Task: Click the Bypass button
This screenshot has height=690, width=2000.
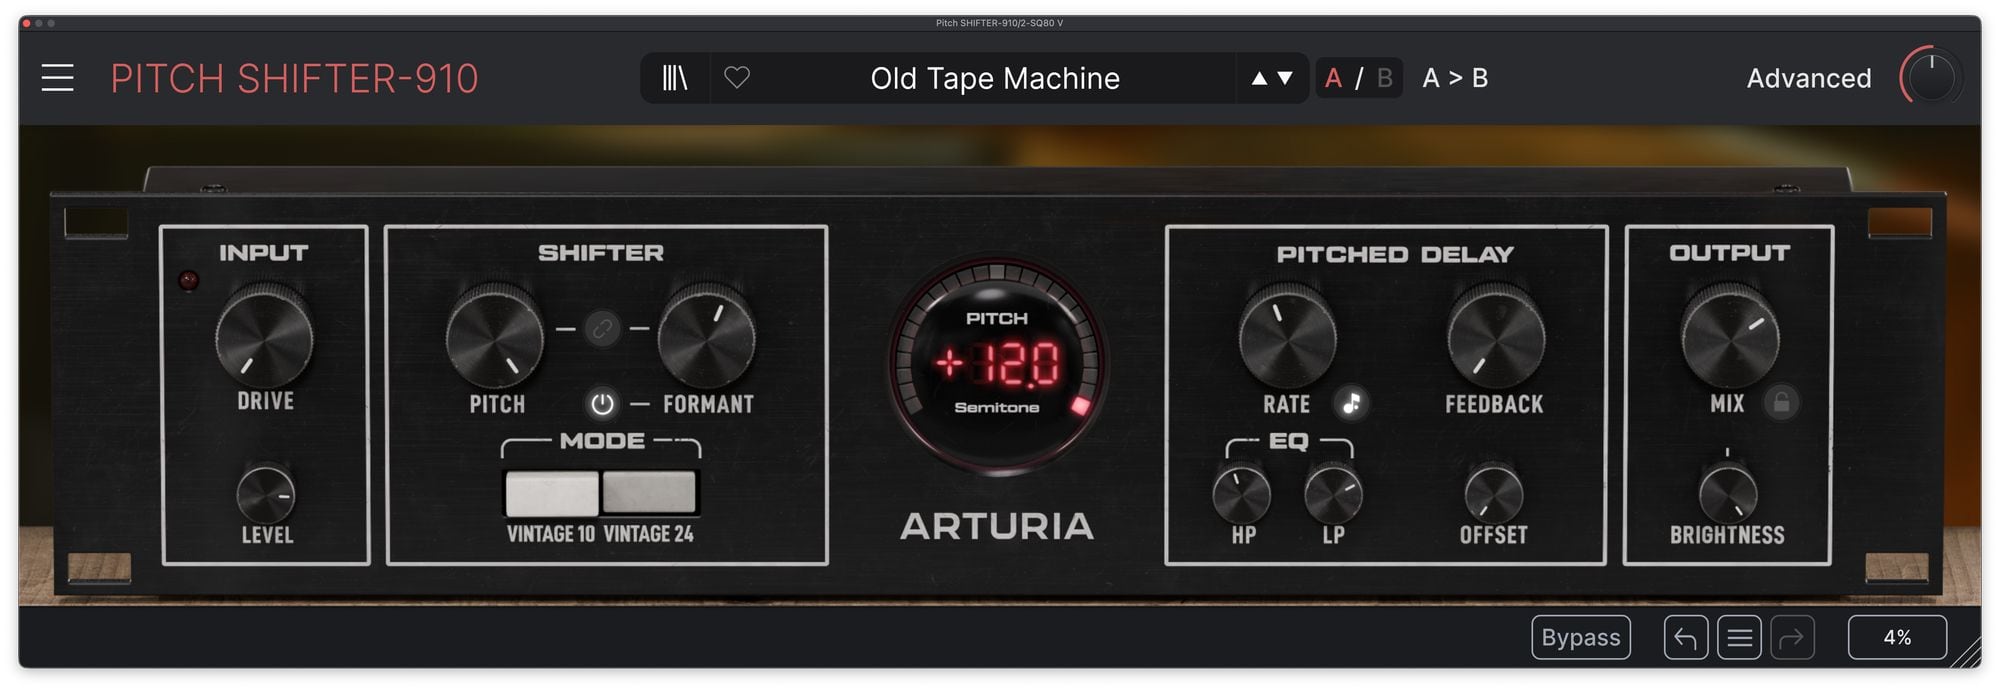Action: click(x=1580, y=638)
